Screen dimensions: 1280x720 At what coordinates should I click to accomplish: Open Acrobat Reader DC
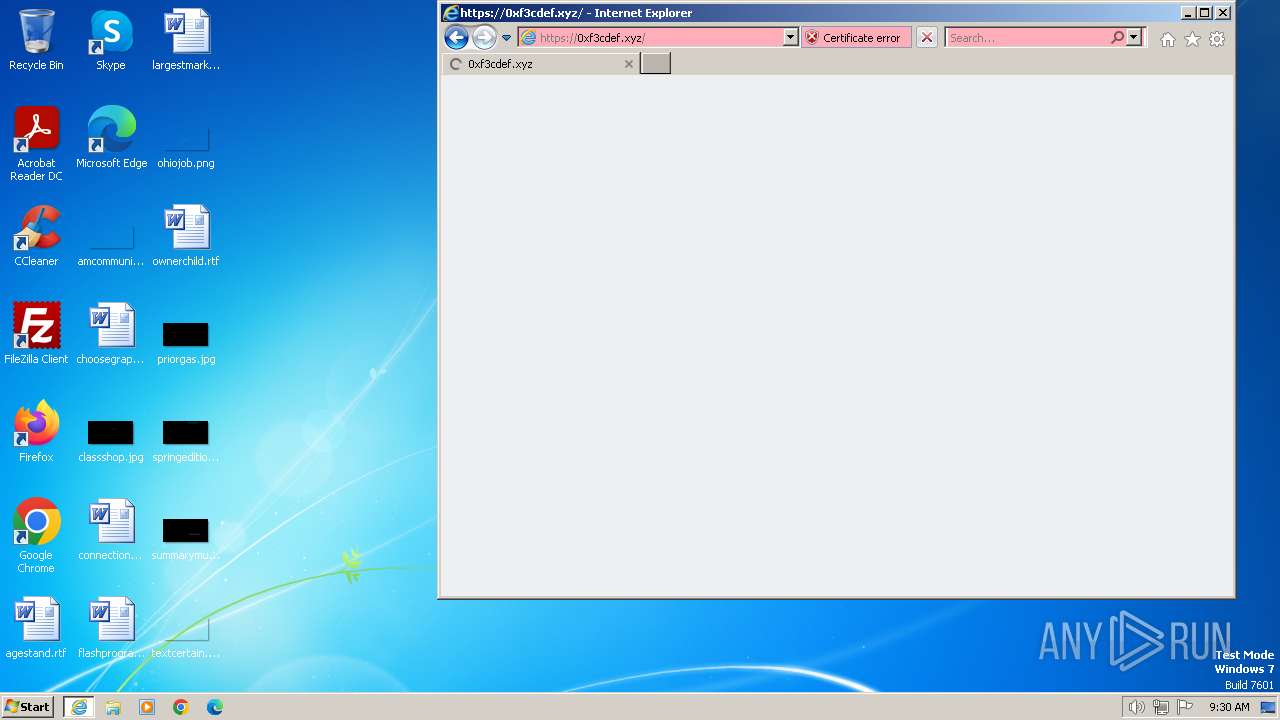pos(36,144)
